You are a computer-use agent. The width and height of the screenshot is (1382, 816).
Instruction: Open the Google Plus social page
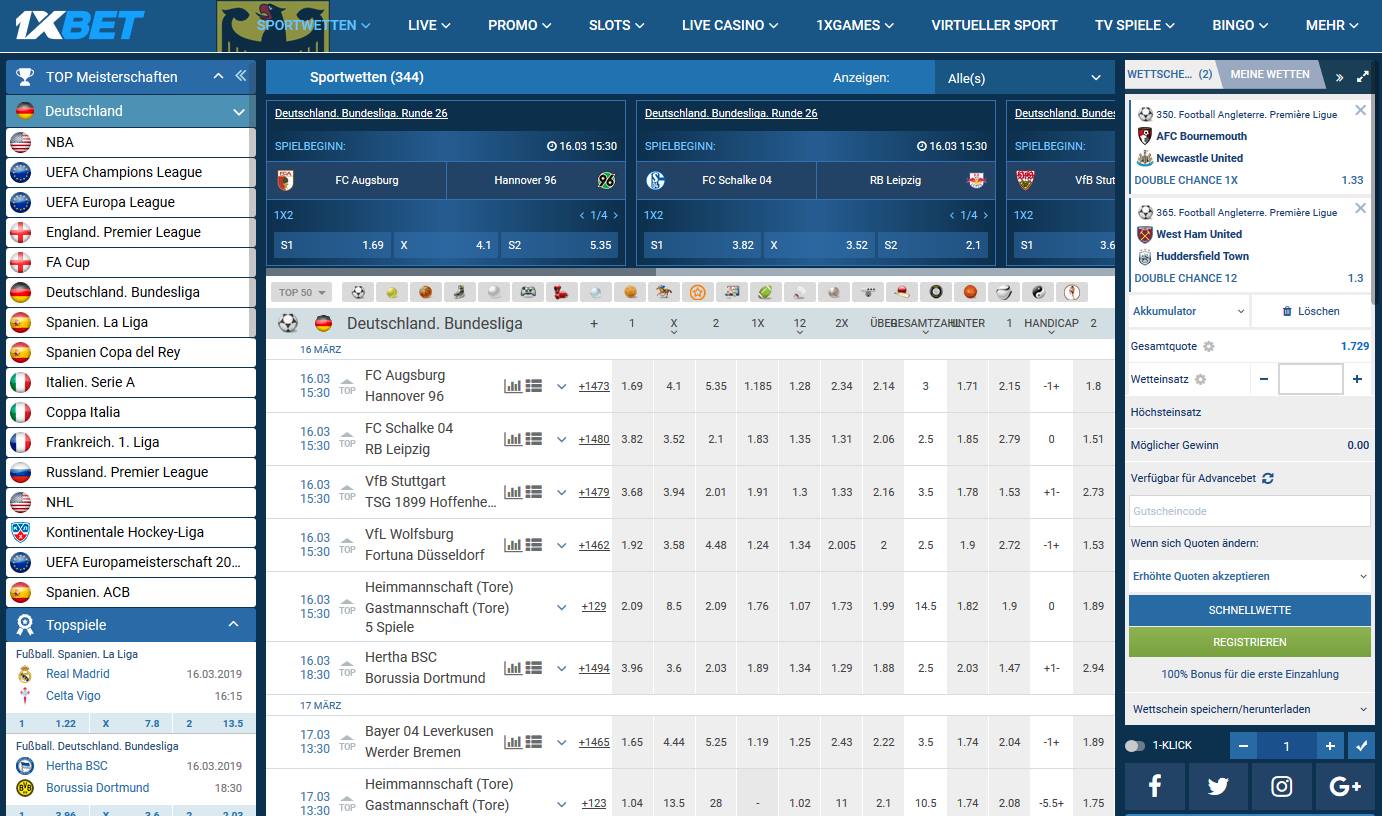[x=1345, y=787]
